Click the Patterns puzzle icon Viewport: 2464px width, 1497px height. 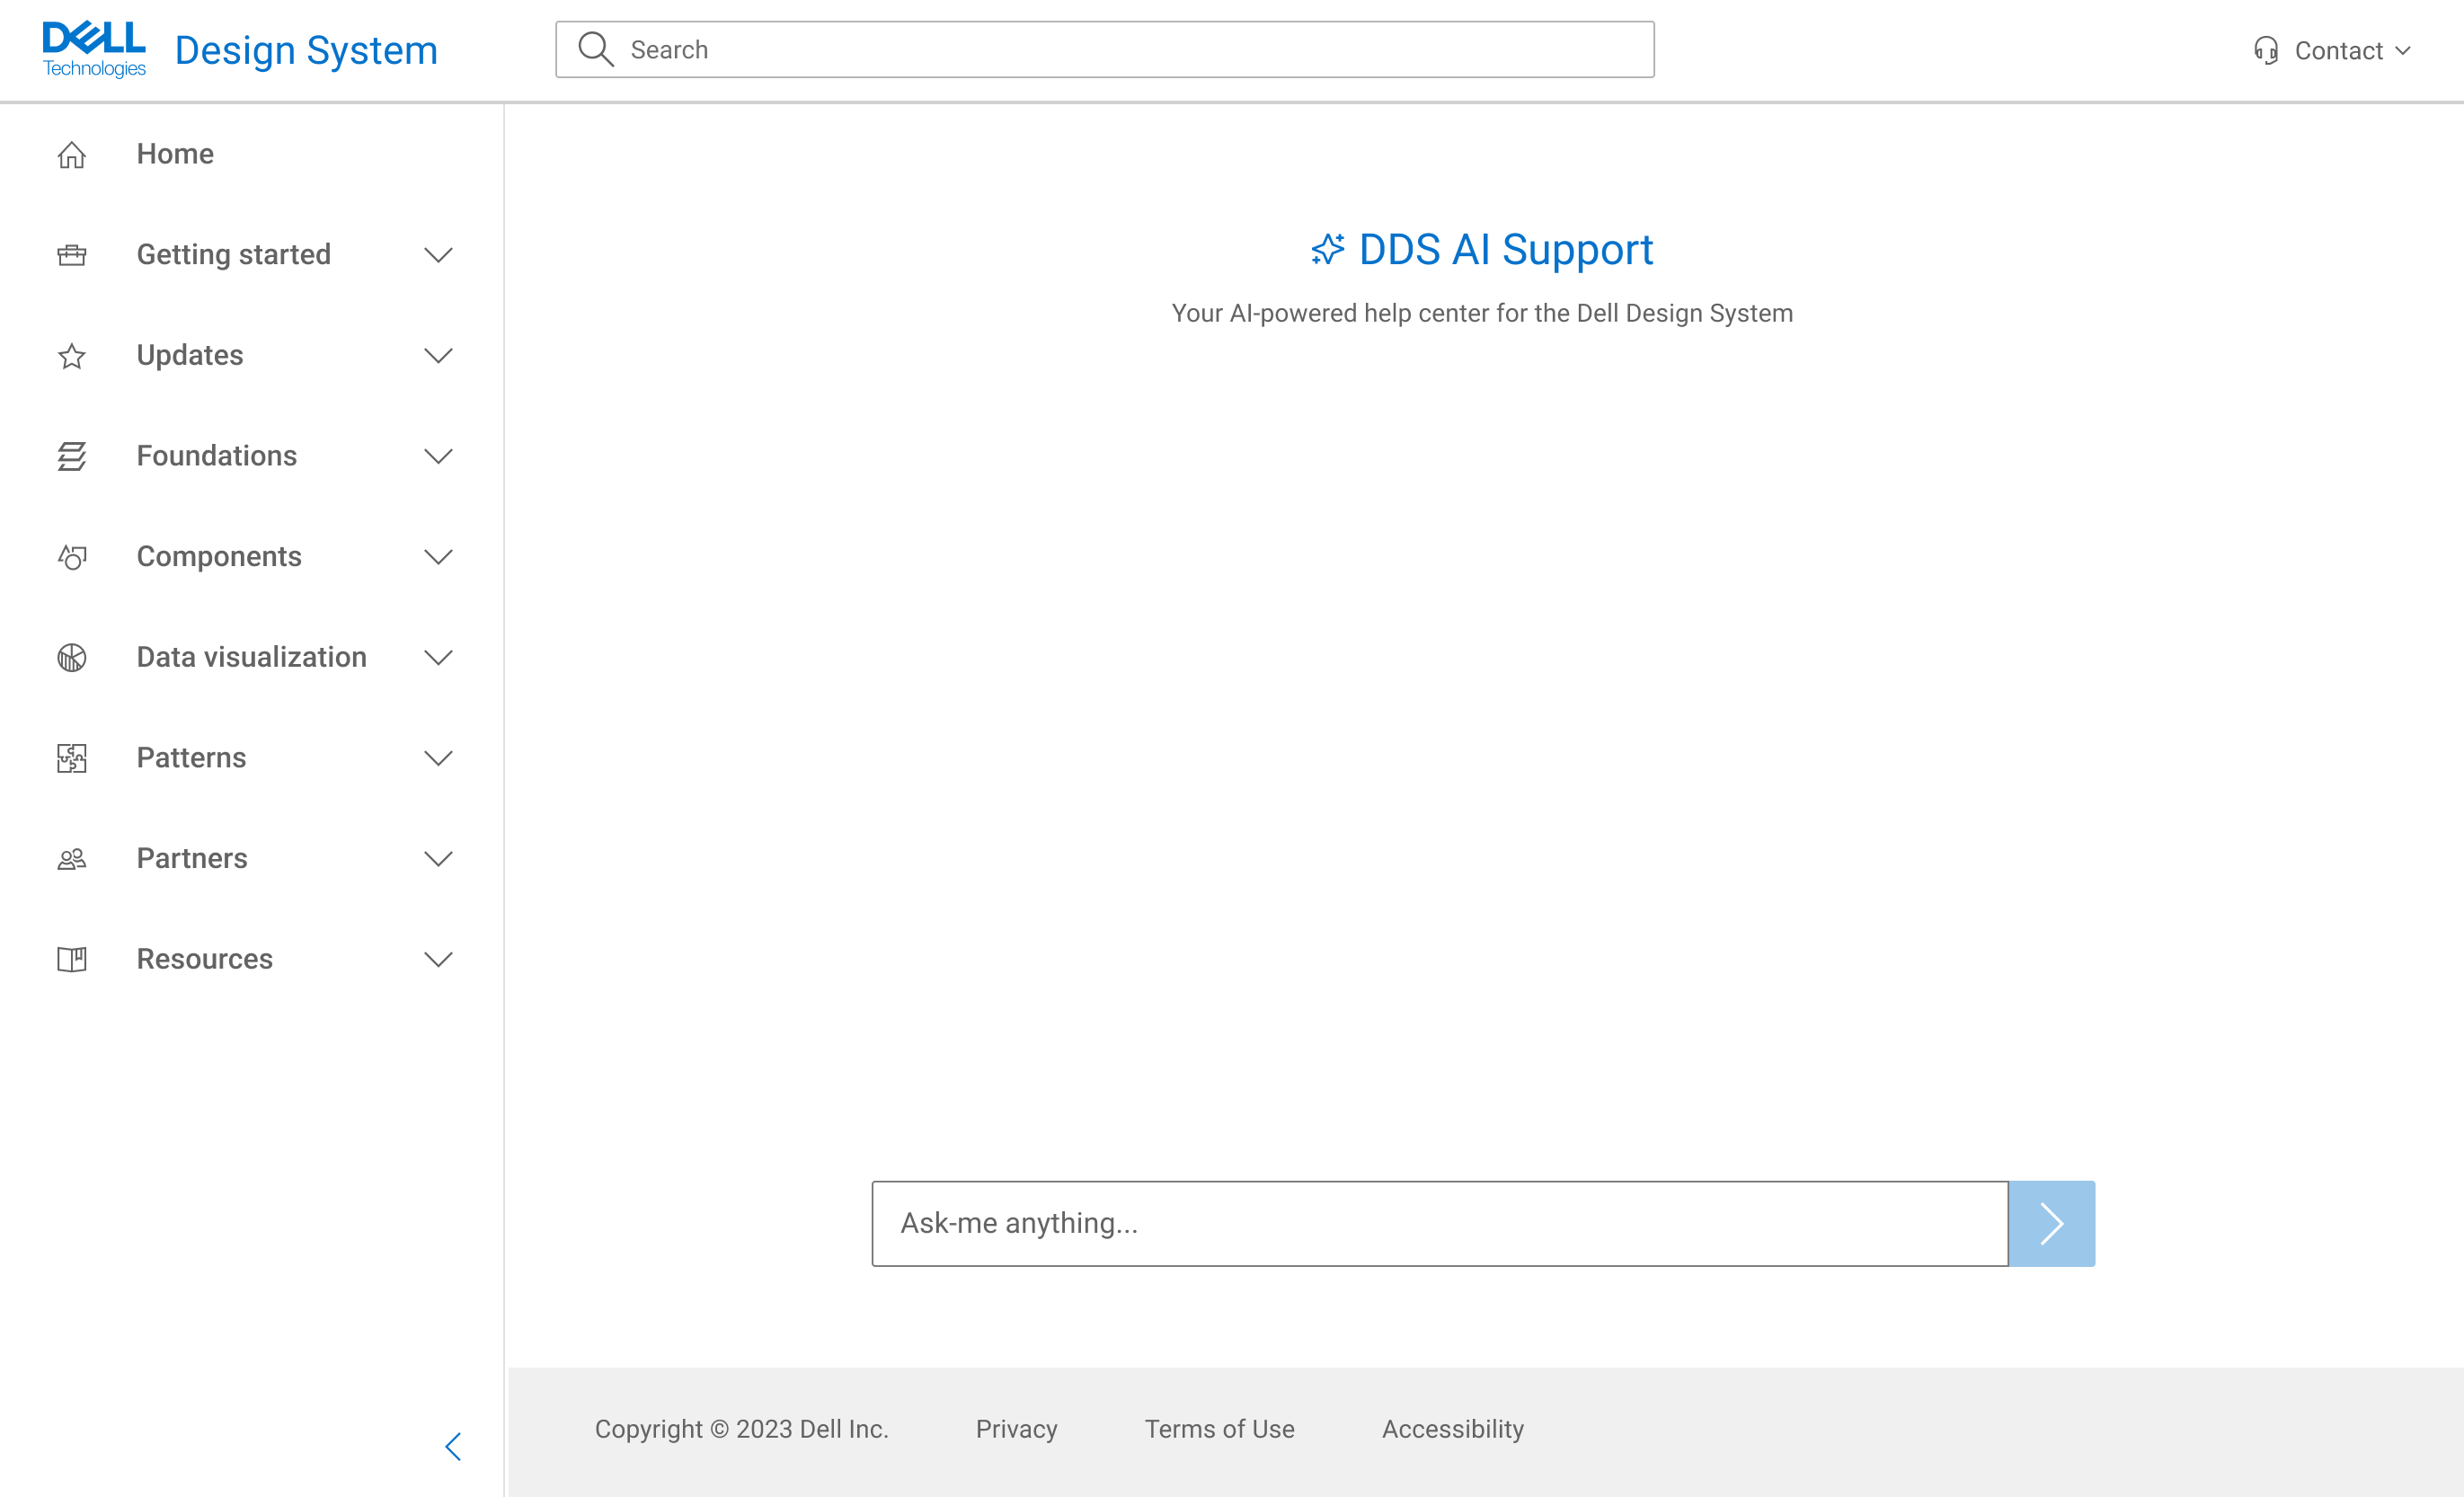(71, 758)
